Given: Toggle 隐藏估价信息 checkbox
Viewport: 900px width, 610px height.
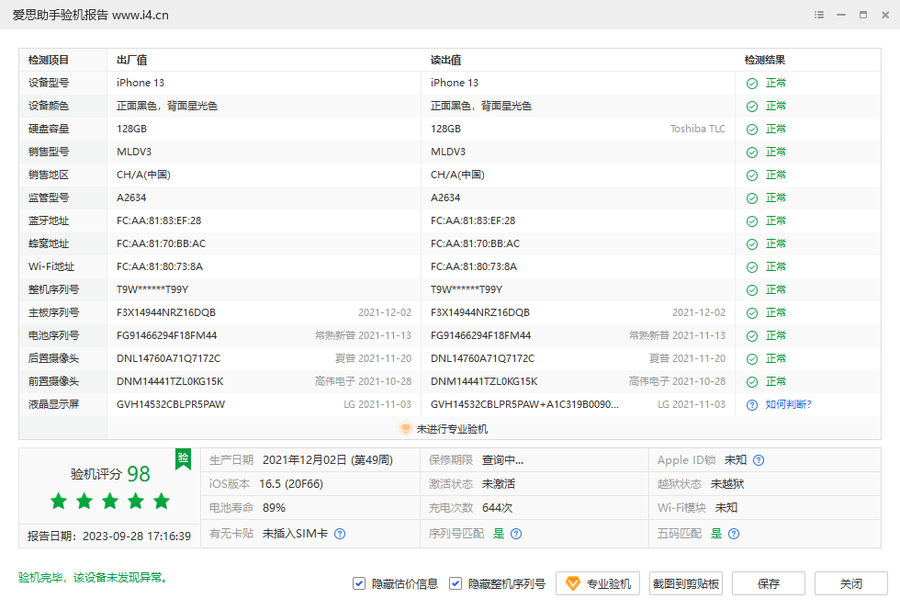Looking at the screenshot, I should click(x=359, y=584).
